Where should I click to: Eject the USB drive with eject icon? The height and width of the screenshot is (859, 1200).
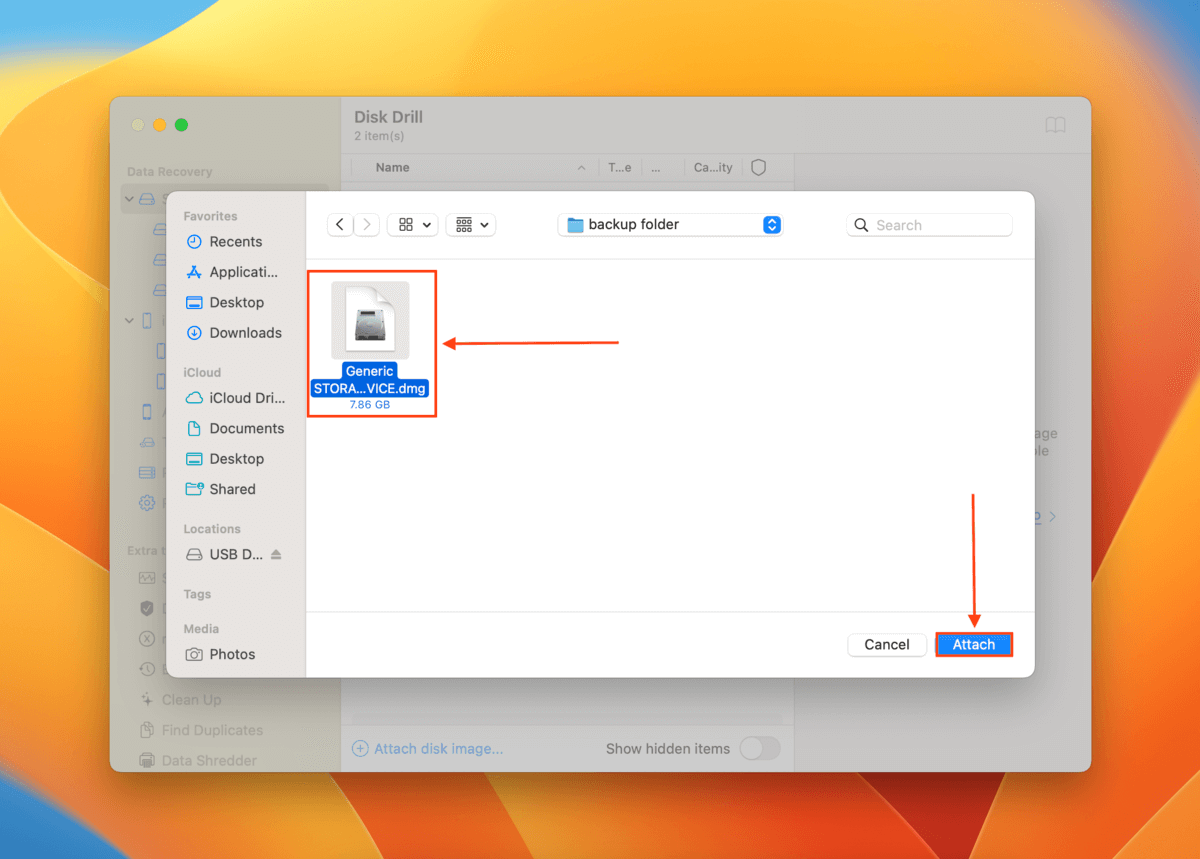tap(276, 554)
